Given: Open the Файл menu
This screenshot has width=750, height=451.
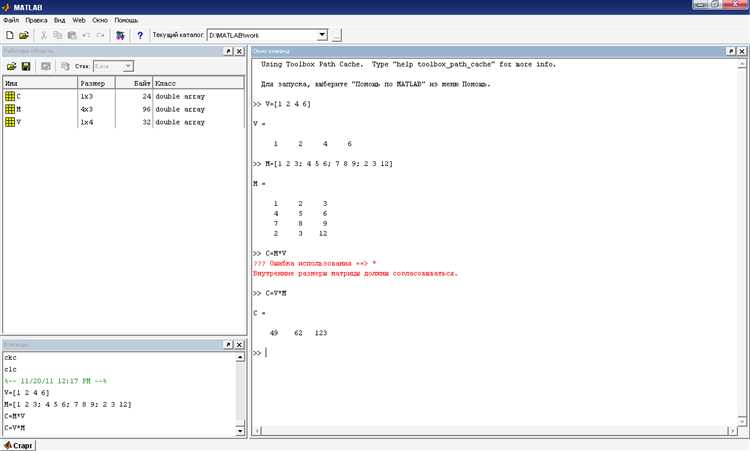Looking at the screenshot, I should click(11, 19).
